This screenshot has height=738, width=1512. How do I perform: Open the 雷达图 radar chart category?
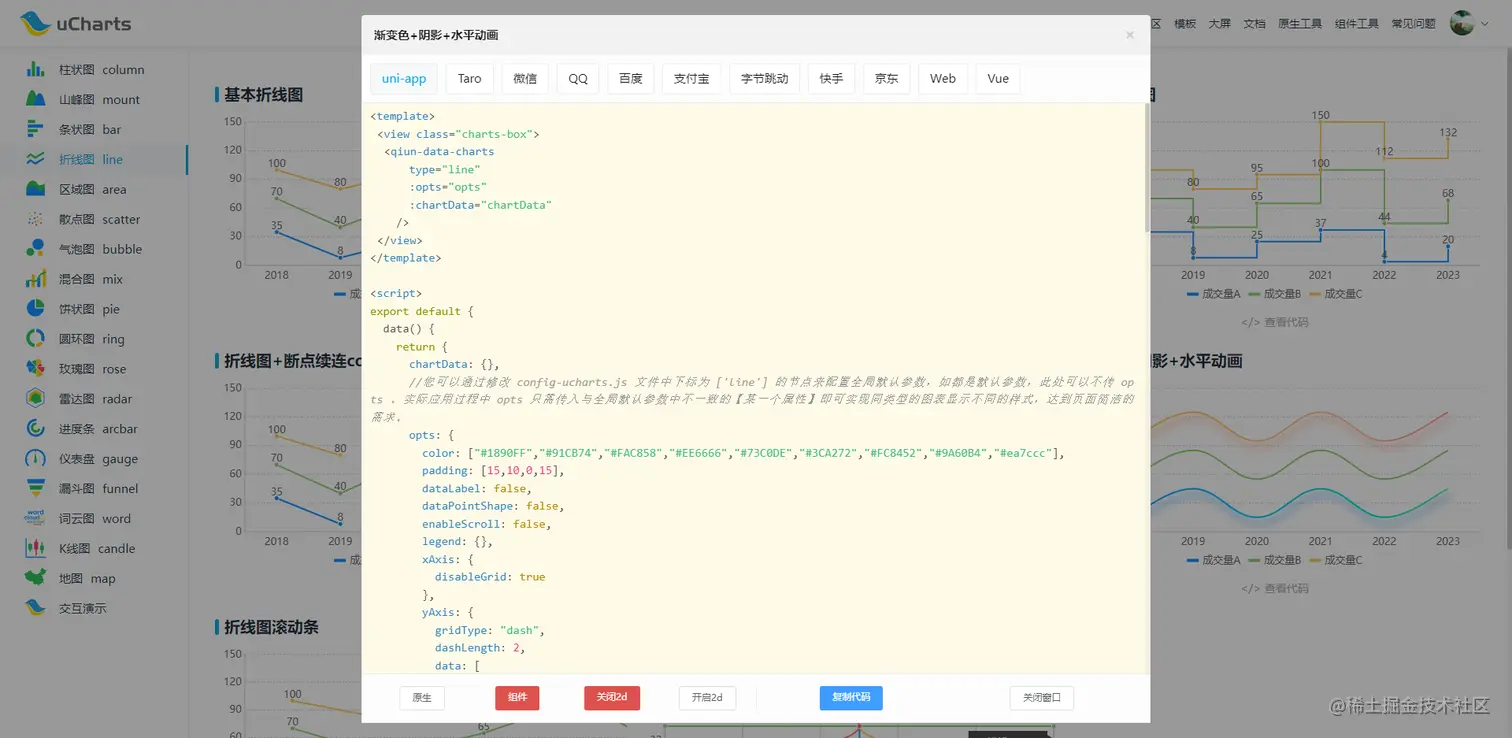click(94, 399)
